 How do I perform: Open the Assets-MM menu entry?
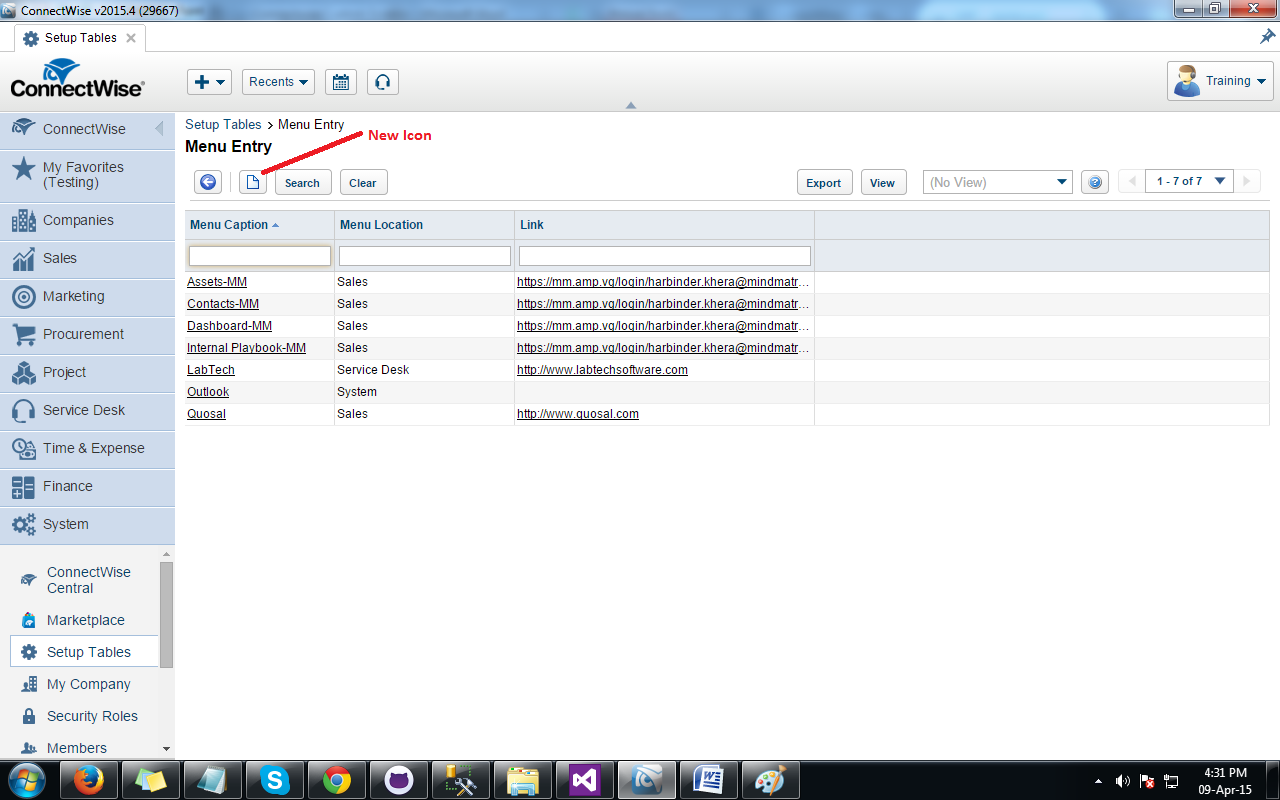217,282
